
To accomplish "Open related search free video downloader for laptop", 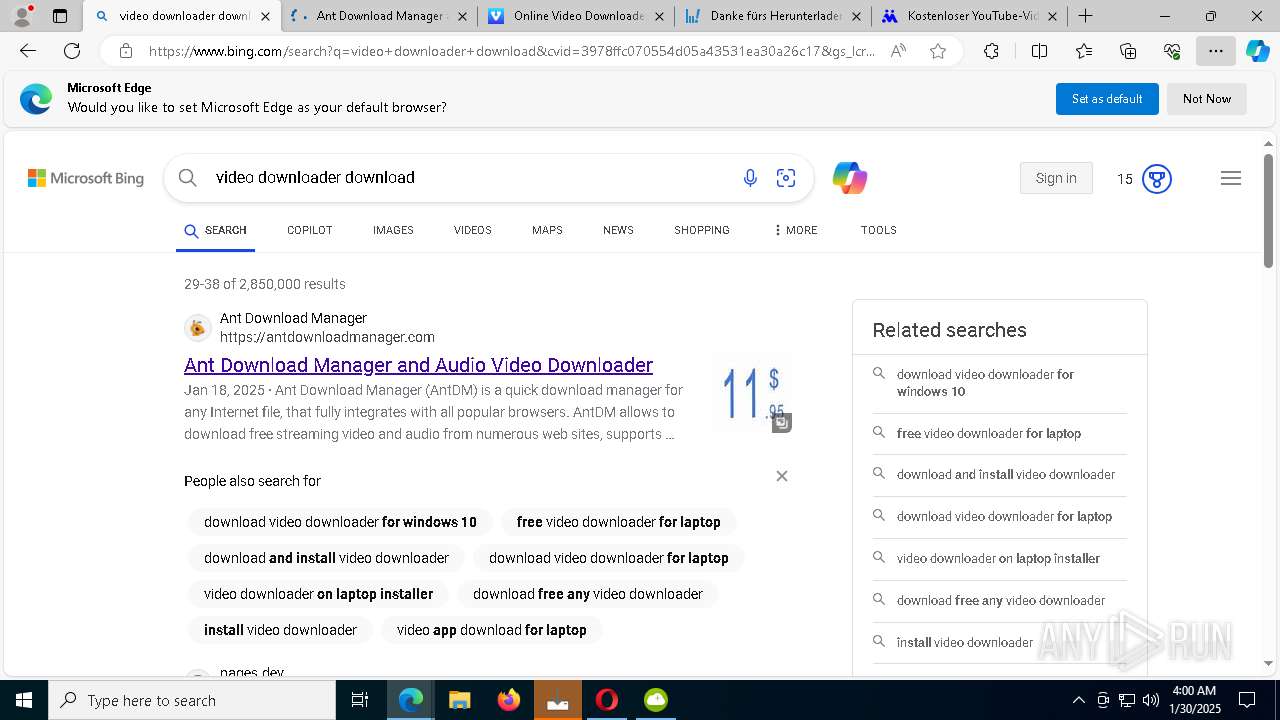I will tap(999, 434).
